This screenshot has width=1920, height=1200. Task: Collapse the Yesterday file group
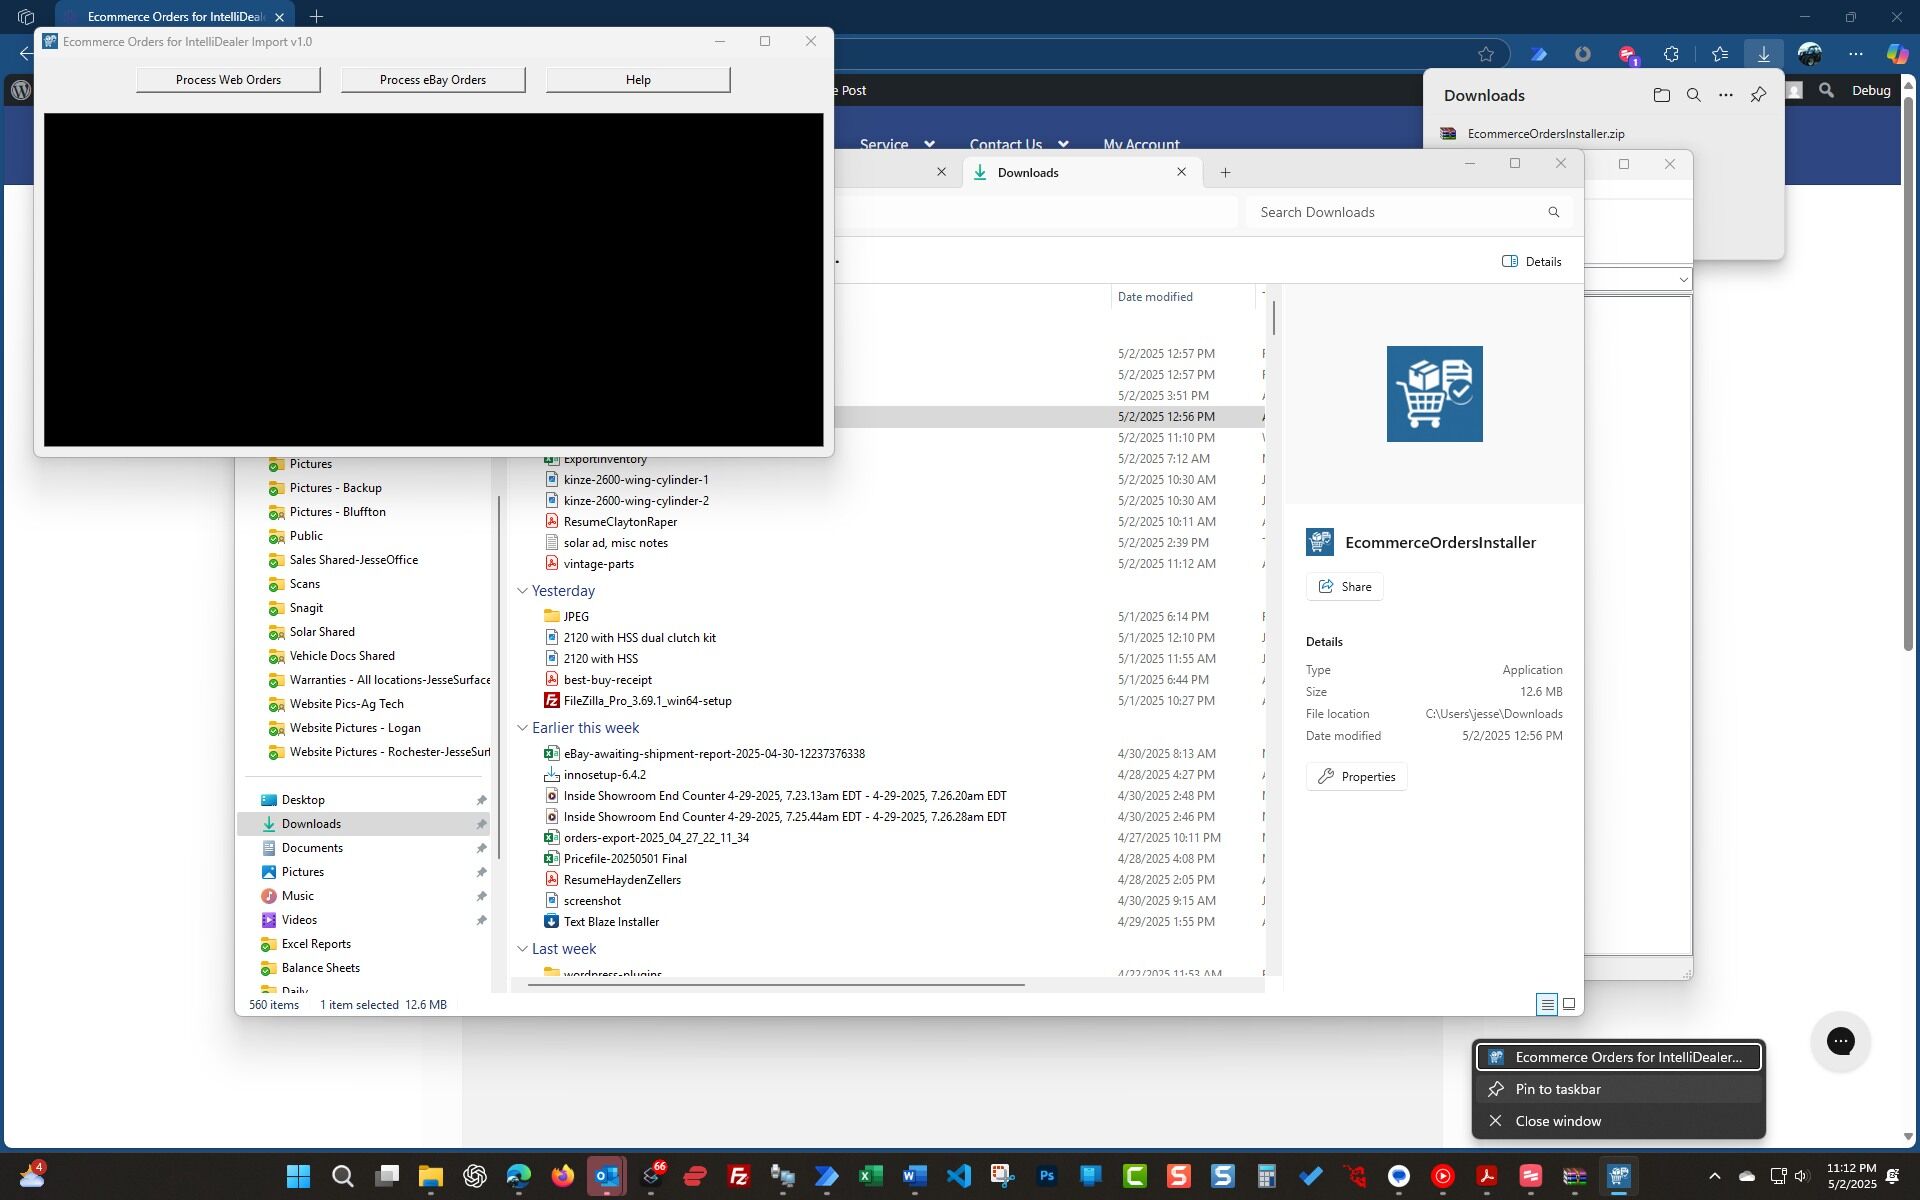click(x=522, y=591)
